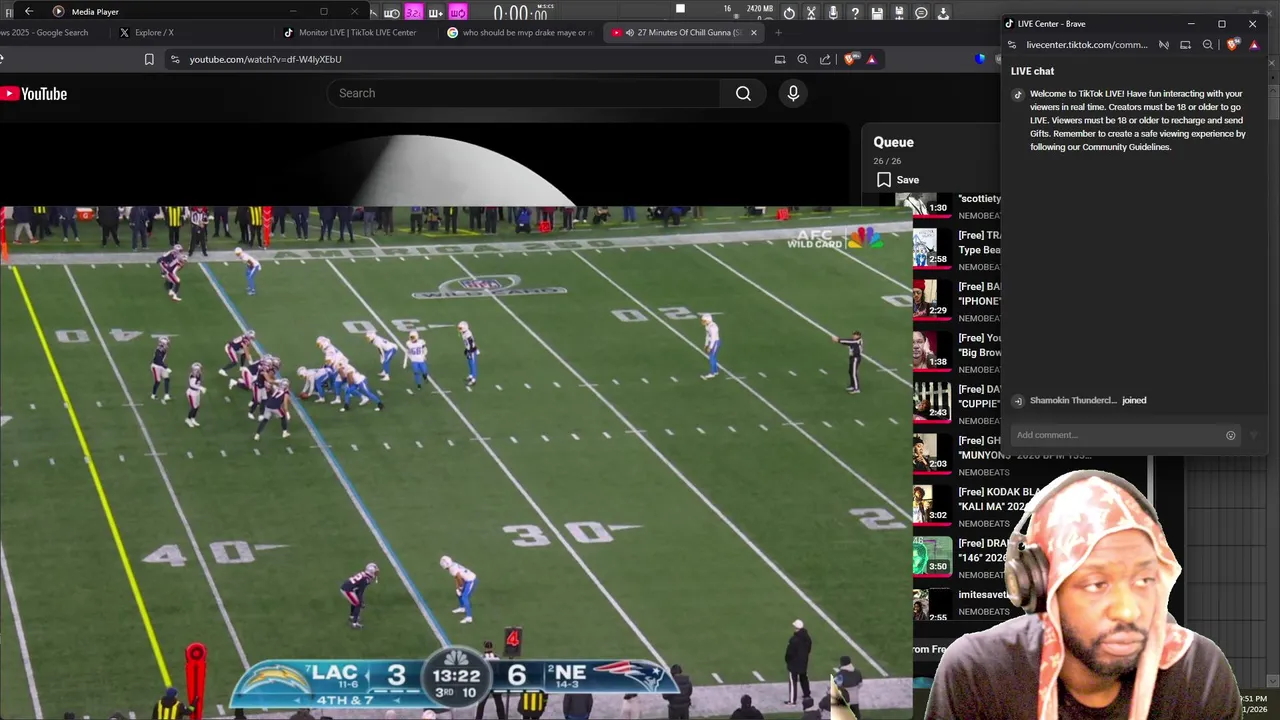Click zoom out magnifier in LIVE Center bar
This screenshot has height=720, width=1280.
[1208, 45]
